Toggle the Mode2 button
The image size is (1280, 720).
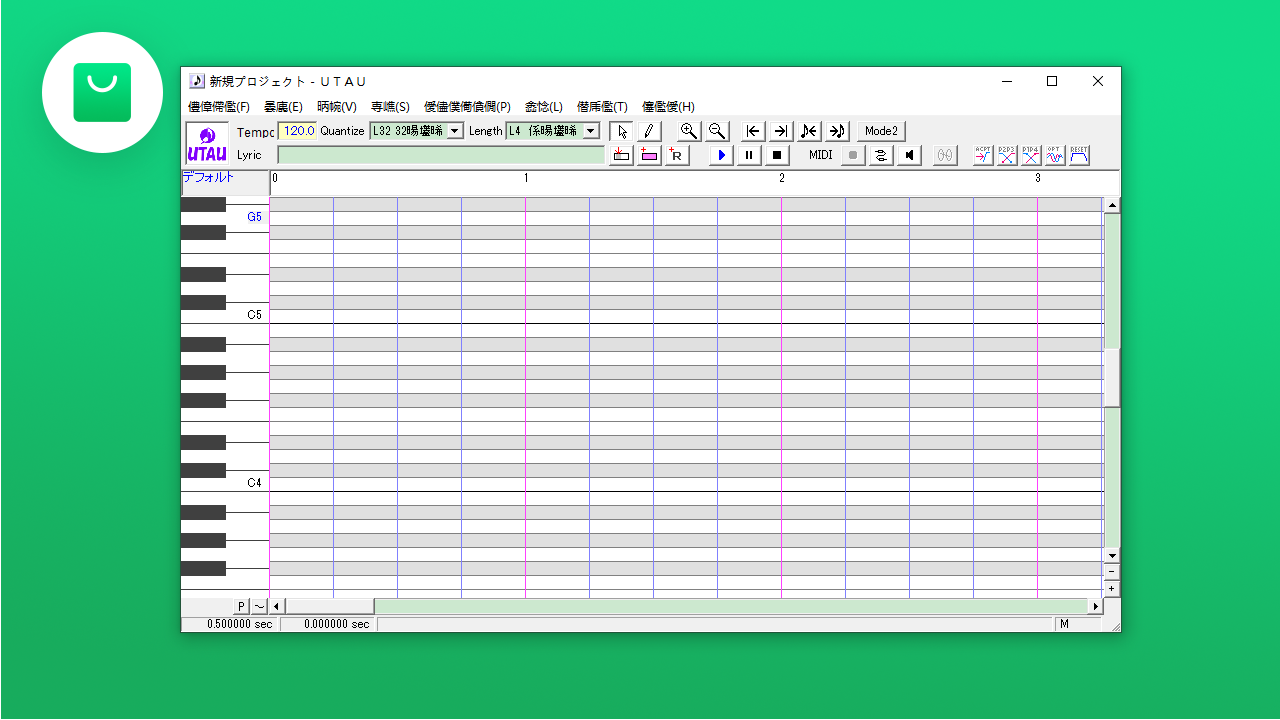881,131
